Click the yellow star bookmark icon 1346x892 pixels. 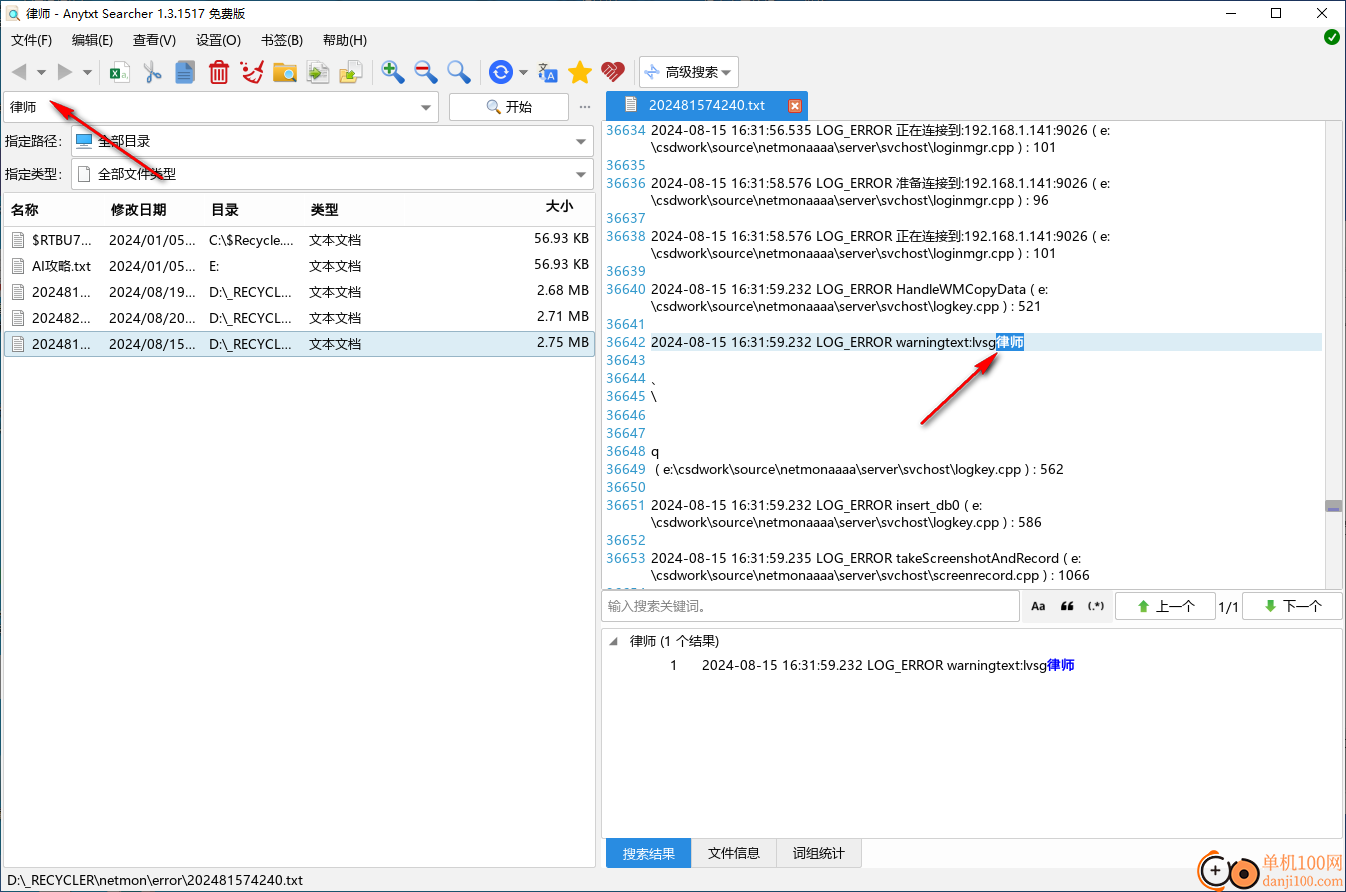(580, 72)
